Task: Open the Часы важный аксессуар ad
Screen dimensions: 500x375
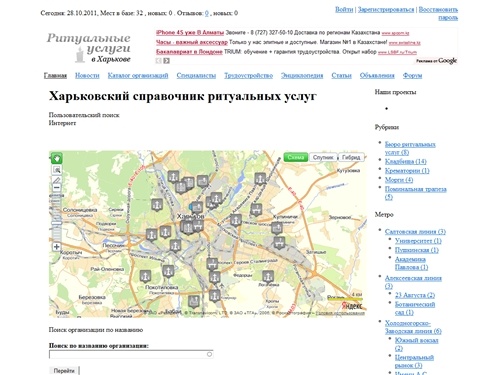Action: pyautogui.click(x=192, y=42)
